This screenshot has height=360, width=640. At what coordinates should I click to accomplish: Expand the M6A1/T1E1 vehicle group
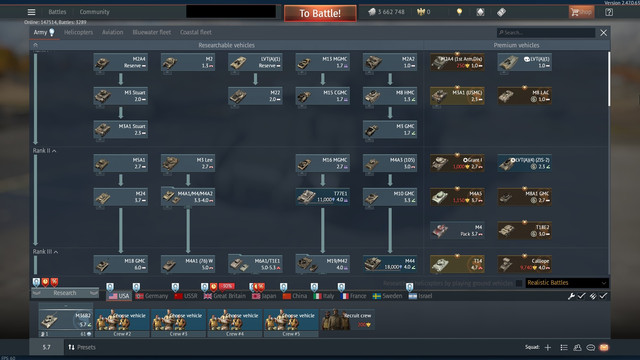pos(255,264)
